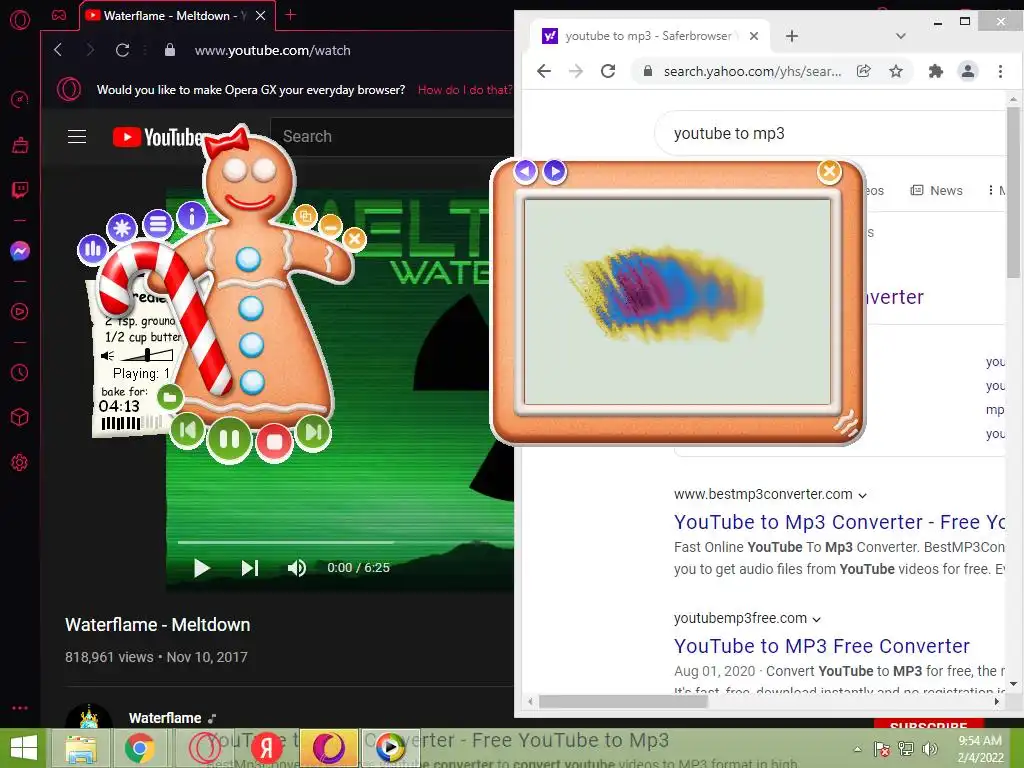Screen dimensions: 1024x768
Task: Adjust the gingerbread player volume slider
Action: 148,355
